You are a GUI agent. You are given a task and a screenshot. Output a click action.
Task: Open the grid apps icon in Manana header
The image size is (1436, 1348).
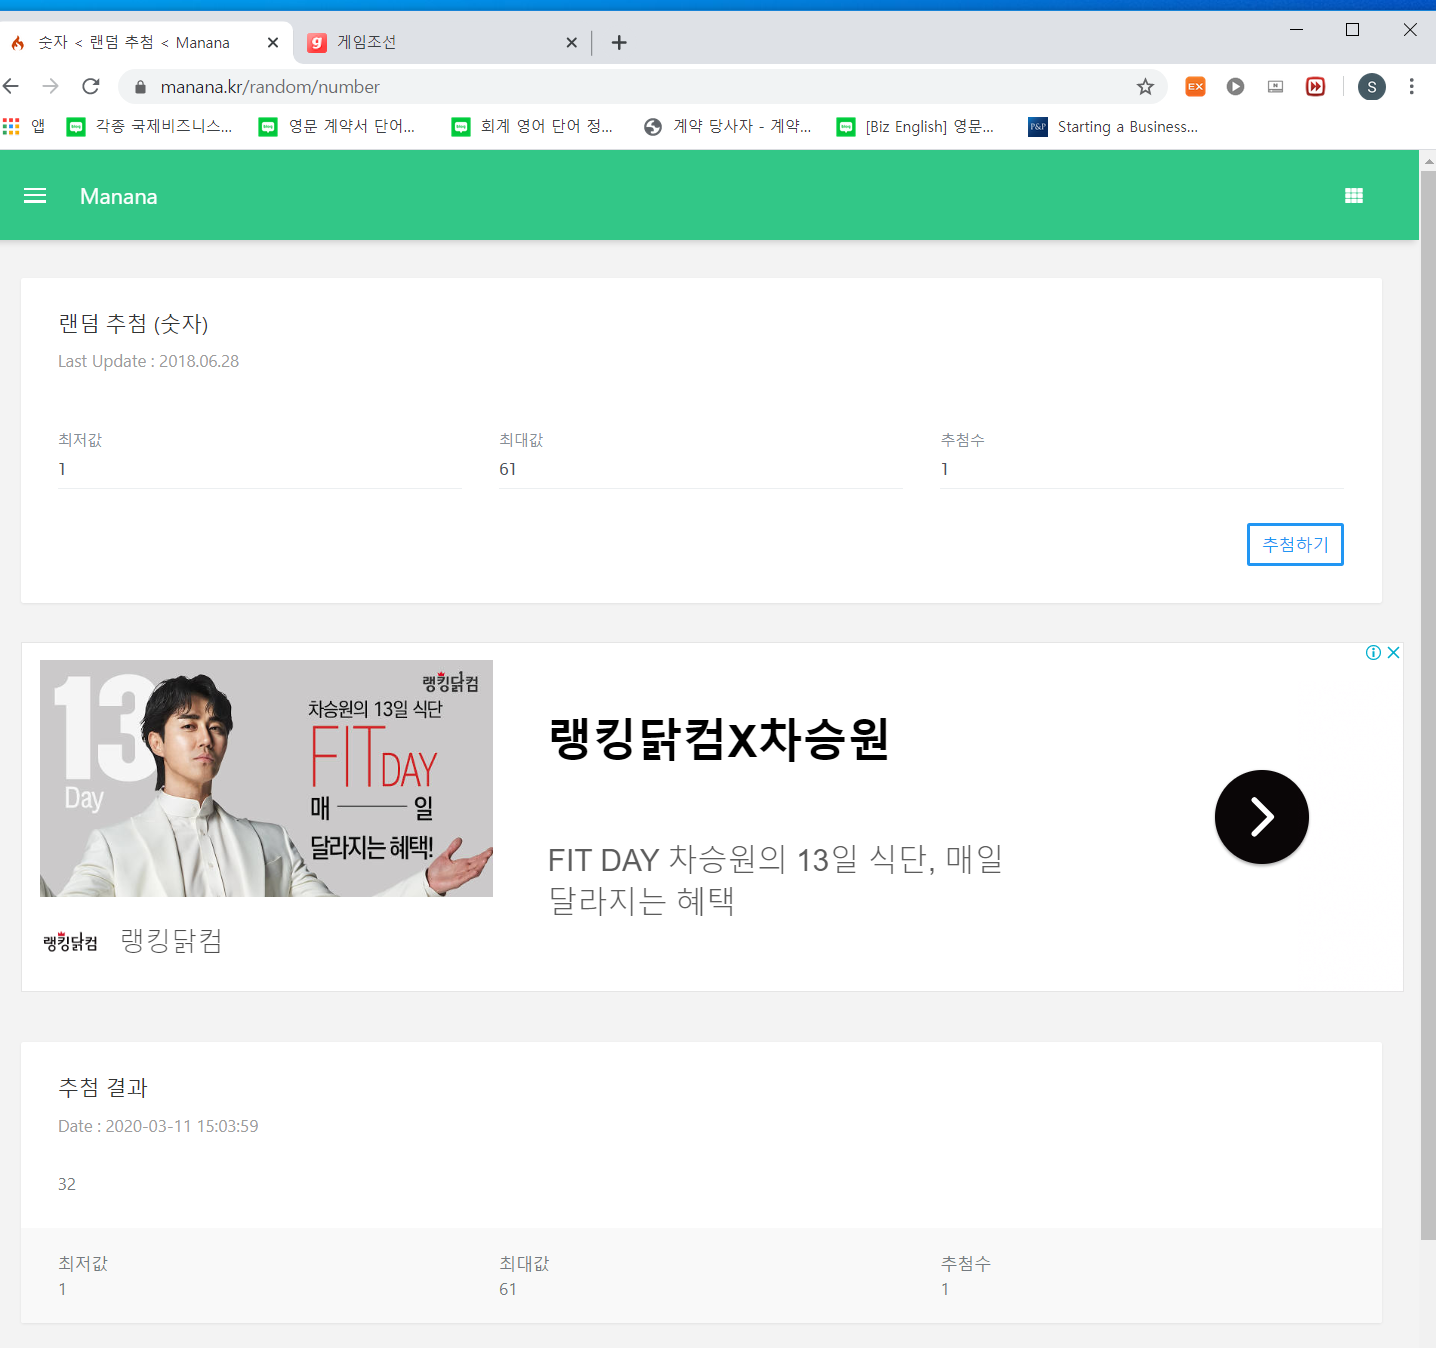(x=1354, y=196)
